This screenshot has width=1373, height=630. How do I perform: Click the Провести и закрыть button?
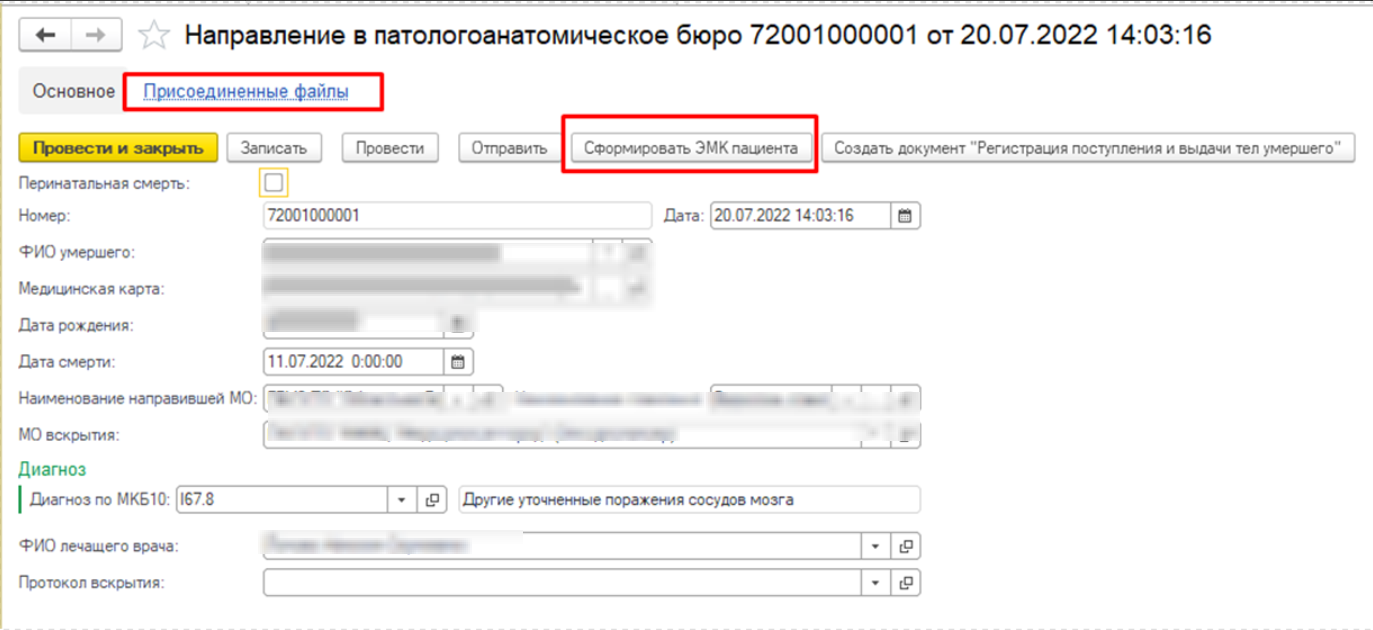click(x=118, y=148)
